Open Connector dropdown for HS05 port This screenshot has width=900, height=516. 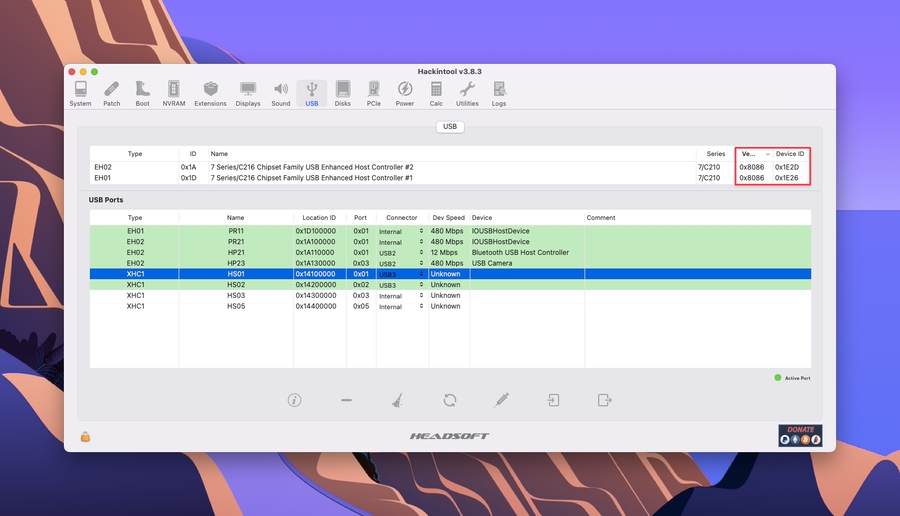click(401, 307)
